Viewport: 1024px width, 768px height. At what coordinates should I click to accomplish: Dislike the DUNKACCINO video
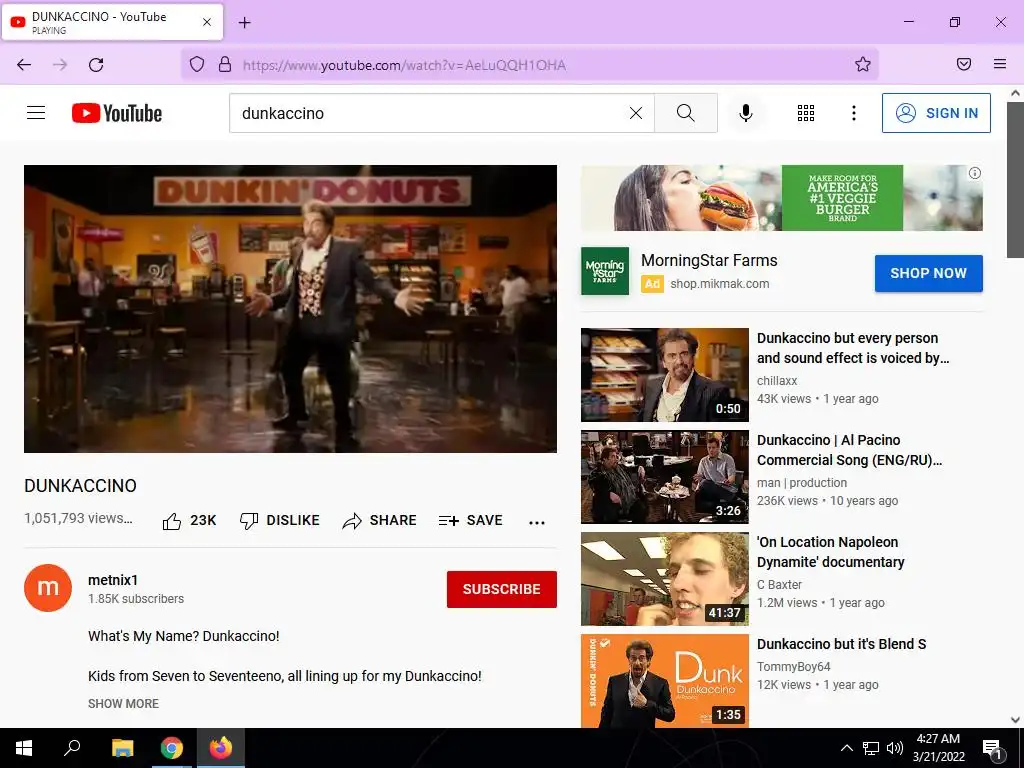pos(280,520)
